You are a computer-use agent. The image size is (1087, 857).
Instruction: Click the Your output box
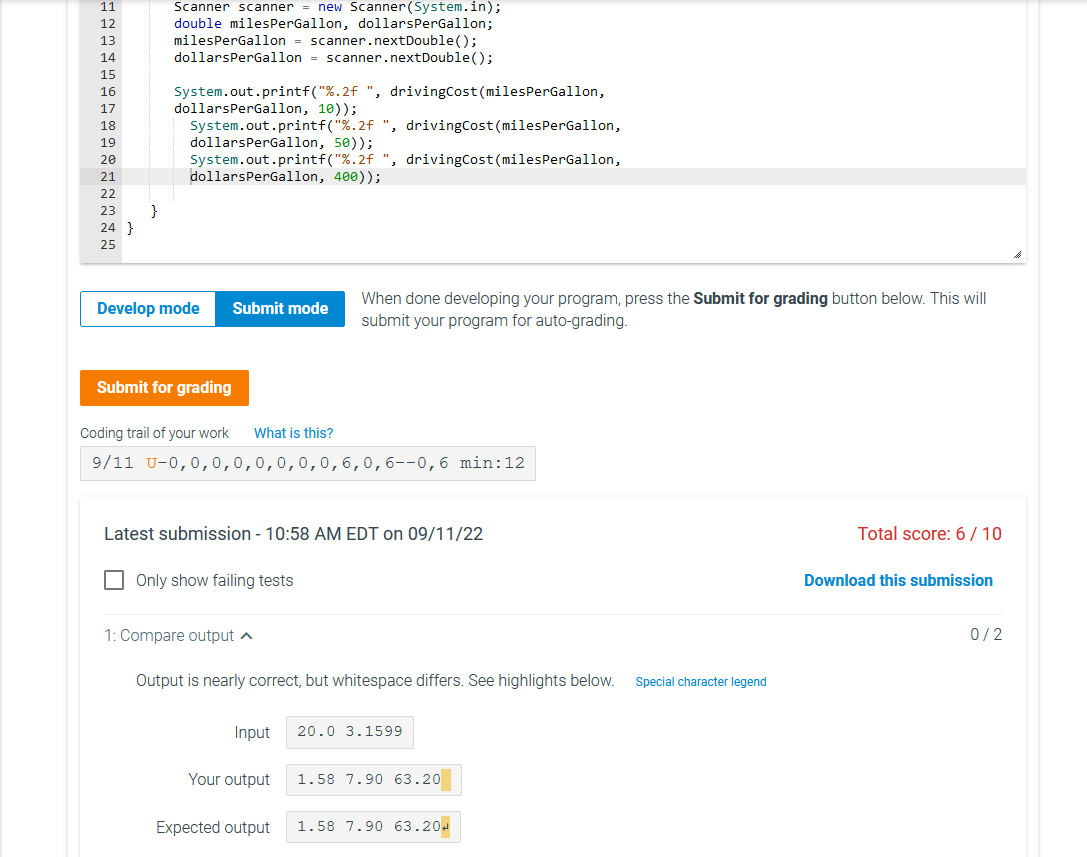point(374,780)
